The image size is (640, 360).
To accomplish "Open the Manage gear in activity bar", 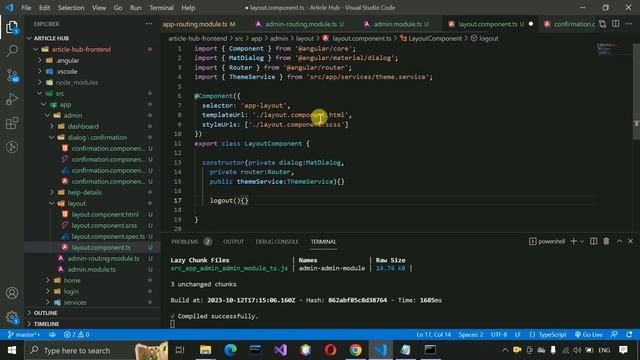I will coord(12,317).
